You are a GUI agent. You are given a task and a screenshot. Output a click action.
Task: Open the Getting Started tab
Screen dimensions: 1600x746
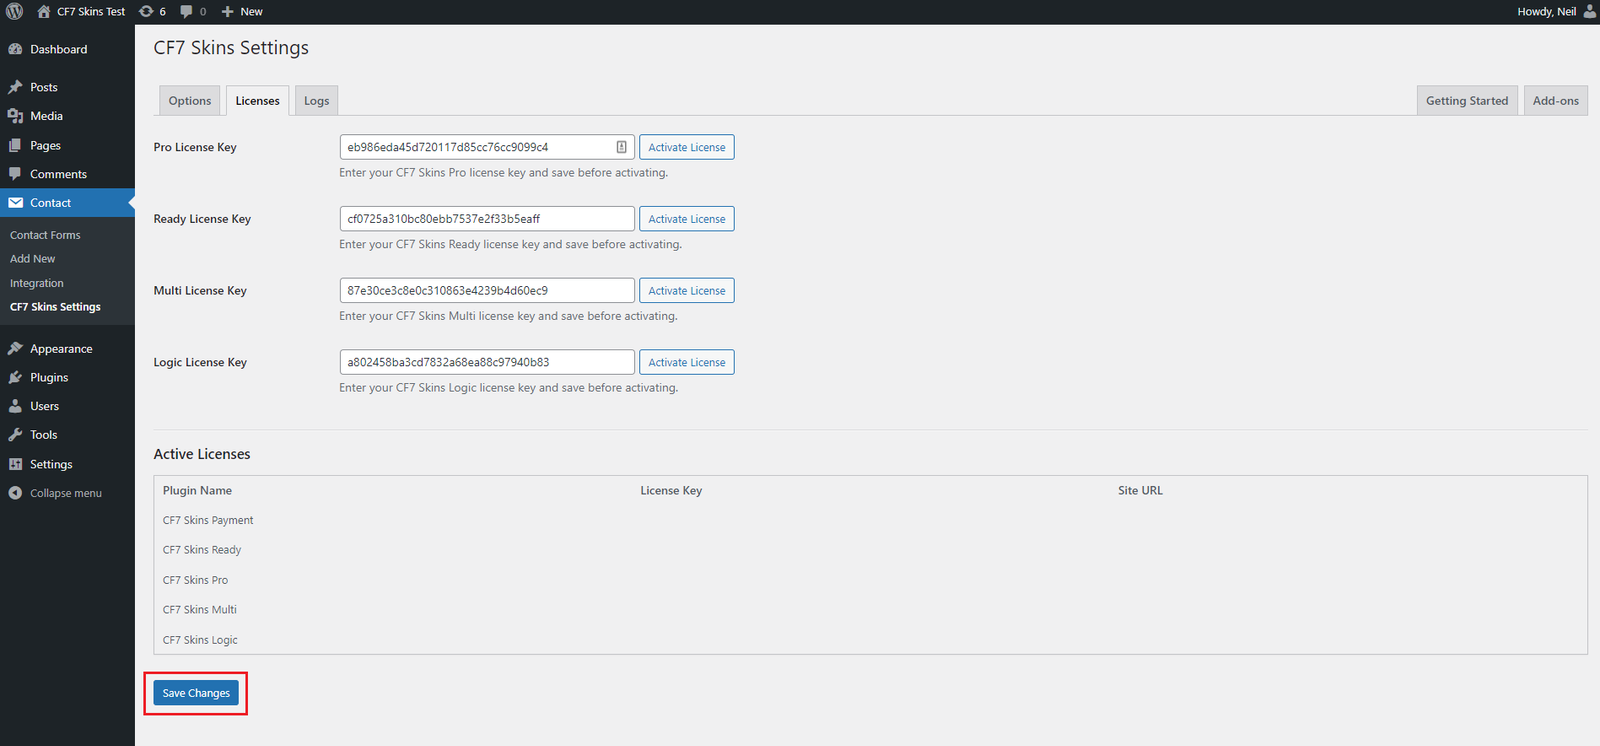pos(1466,101)
